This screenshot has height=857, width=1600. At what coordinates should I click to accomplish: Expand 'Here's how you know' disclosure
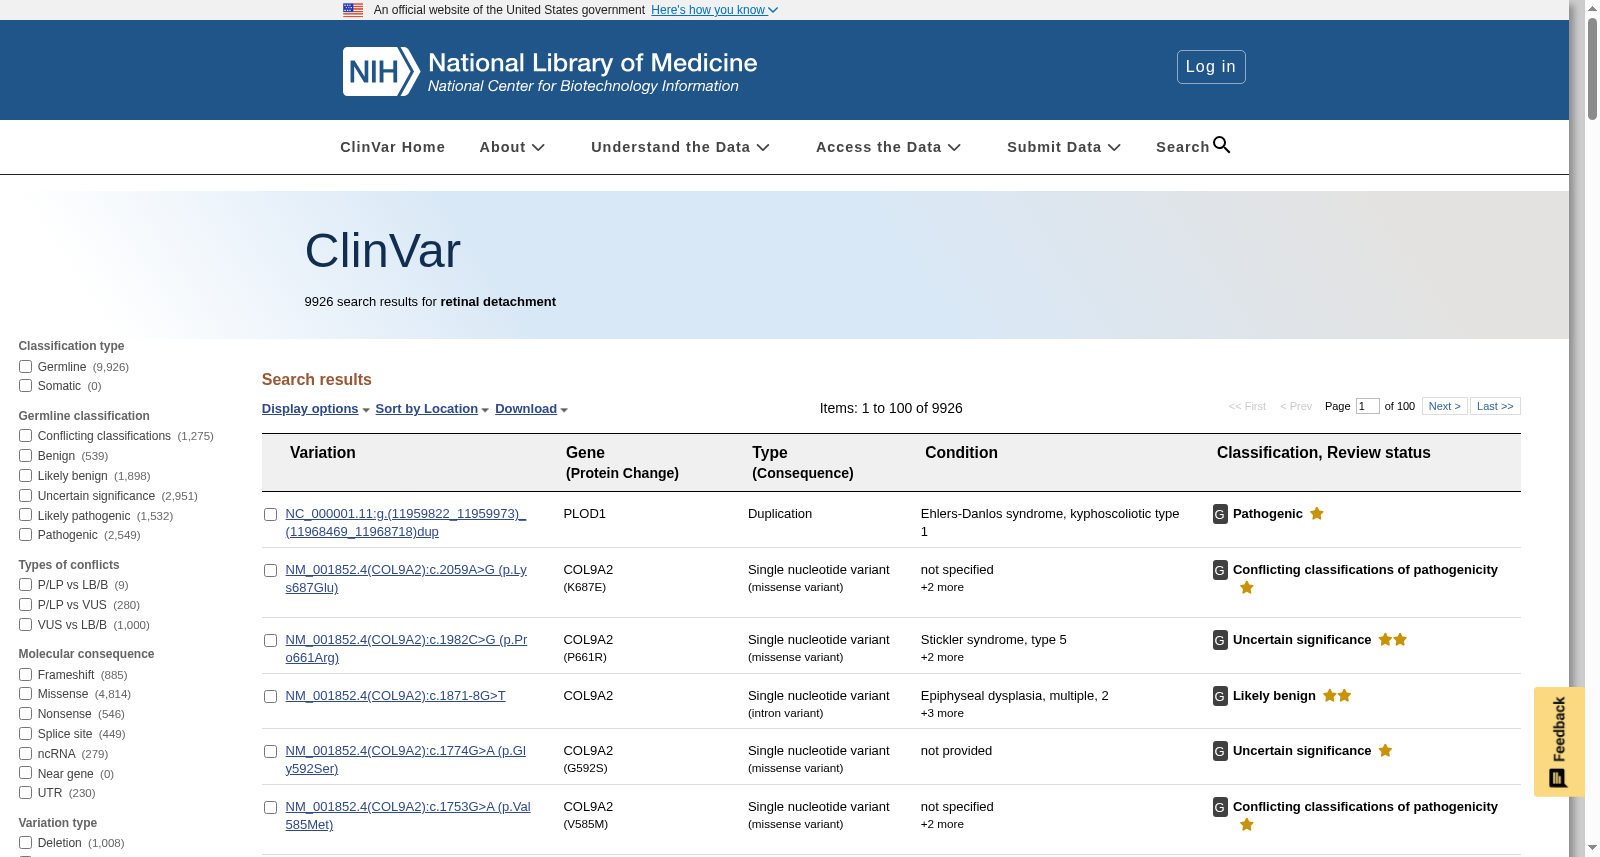pyautogui.click(x=714, y=10)
